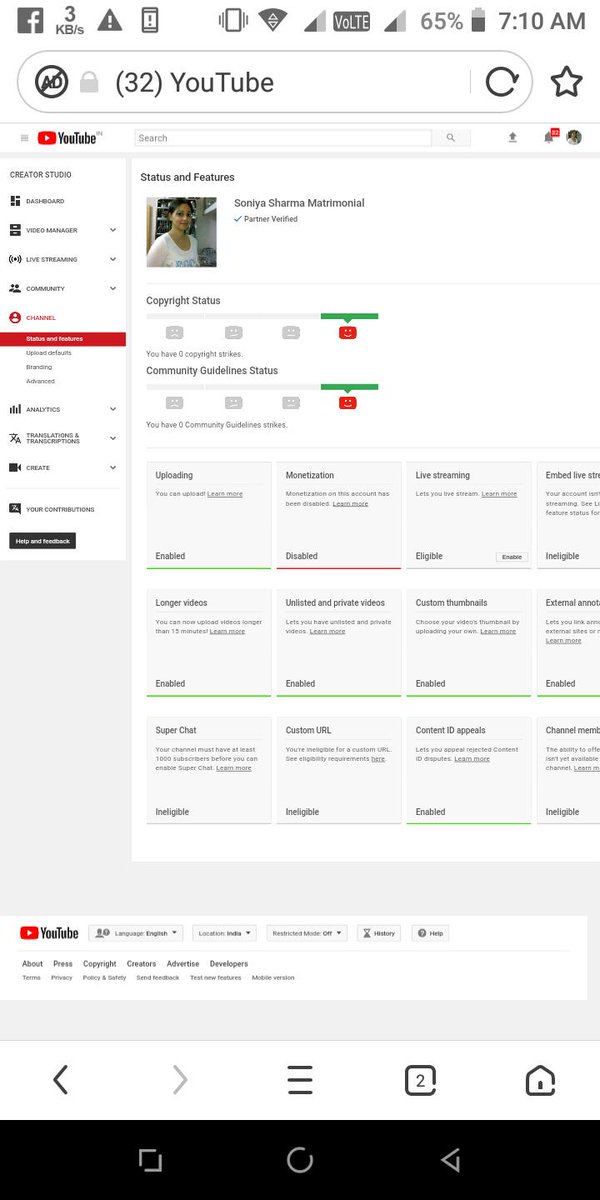600x1200 pixels.
Task: Open the Help button in the footer
Action: (x=430, y=933)
